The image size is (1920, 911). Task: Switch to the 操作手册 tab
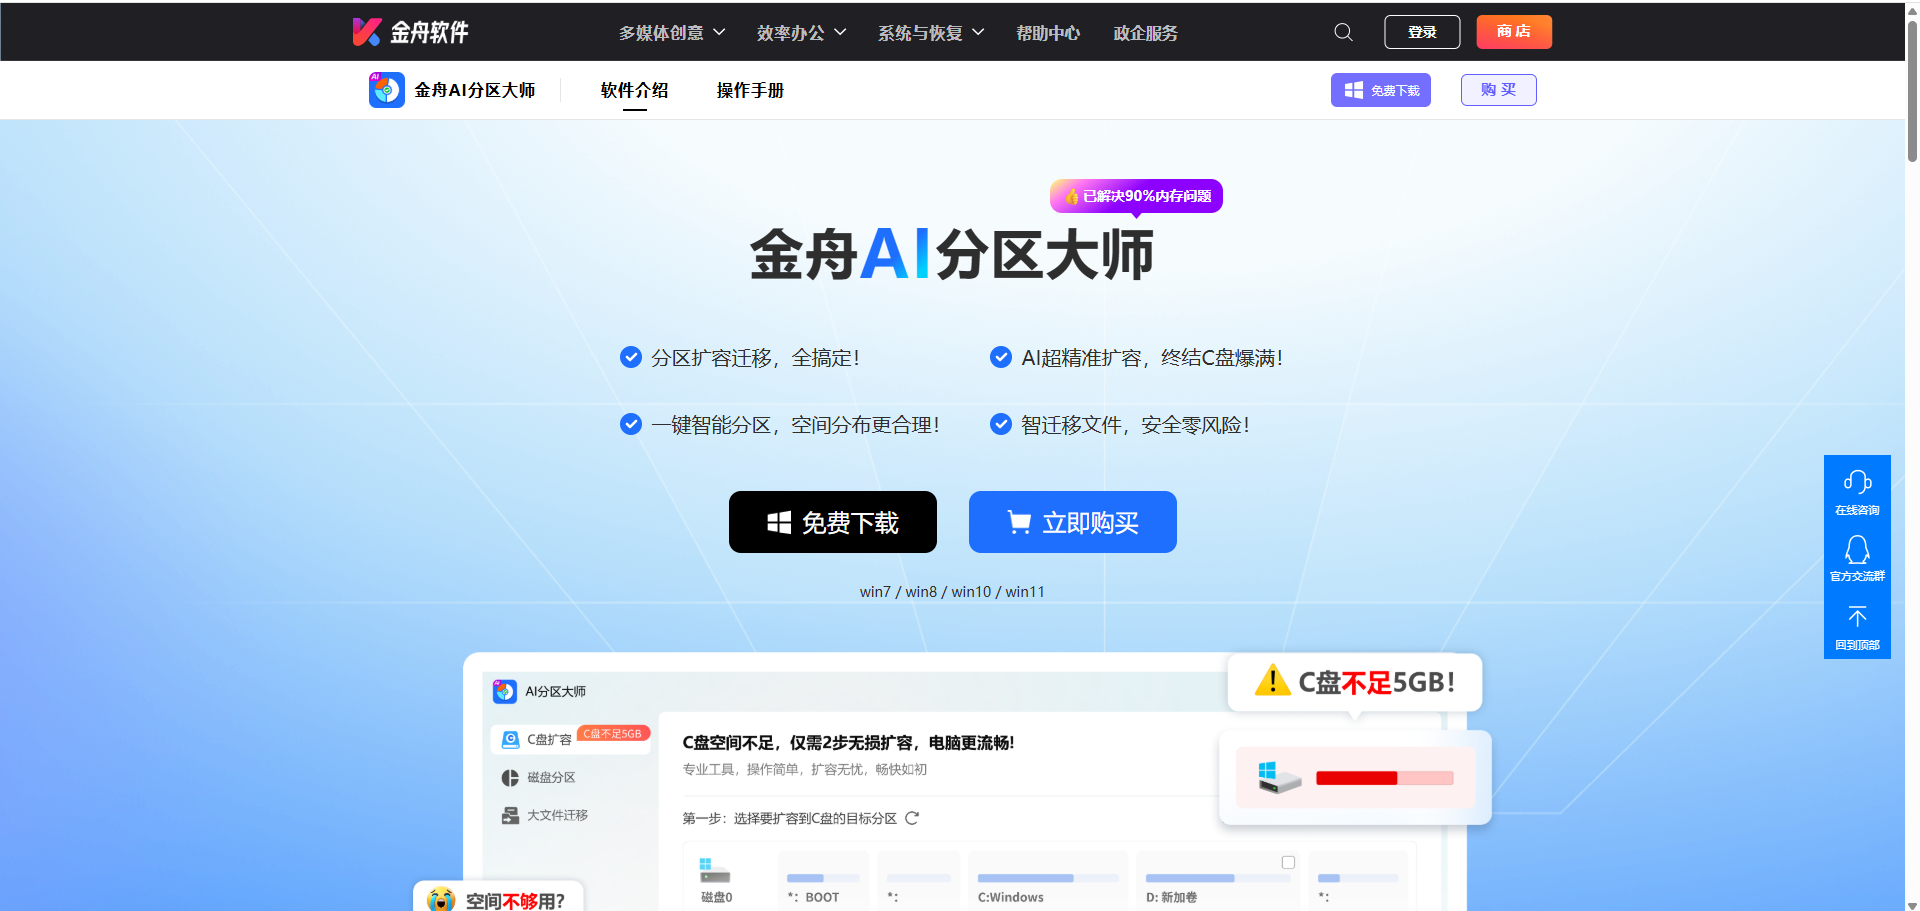[x=750, y=90]
